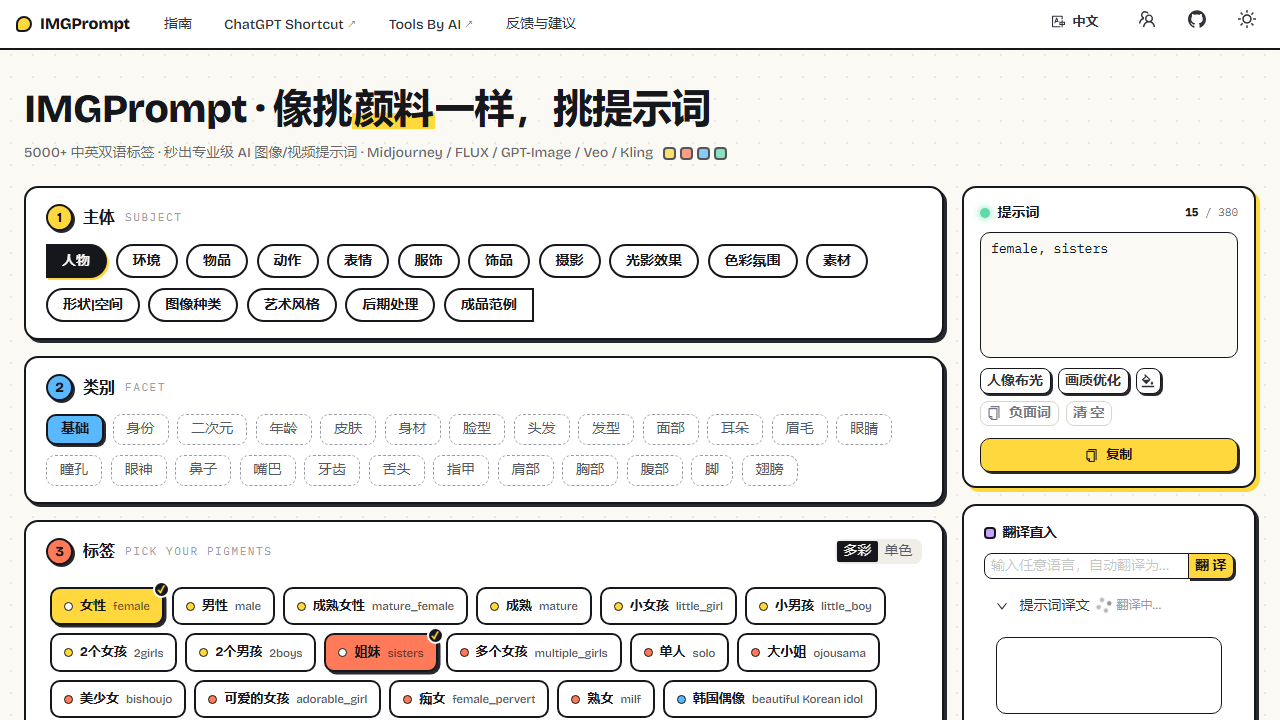
Task: Open the 成品范例 button
Action: pyautogui.click(x=489, y=305)
